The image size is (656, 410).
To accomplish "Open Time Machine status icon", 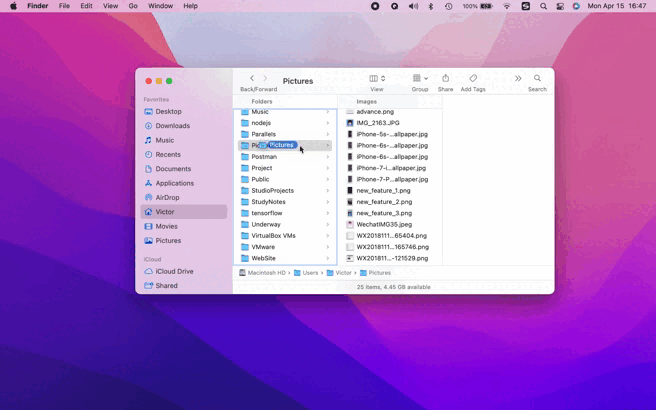I will pyautogui.click(x=448, y=6).
